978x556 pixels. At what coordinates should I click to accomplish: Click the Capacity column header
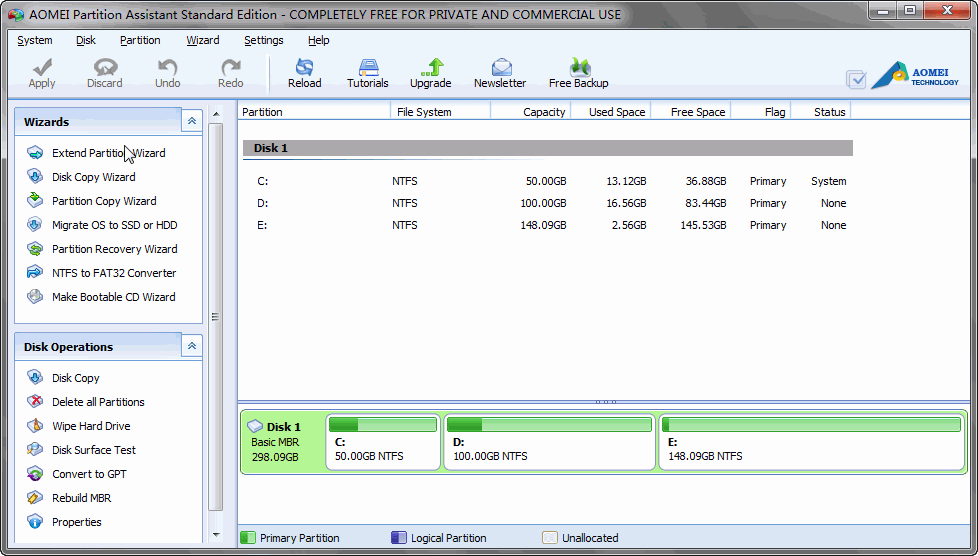tap(530, 112)
